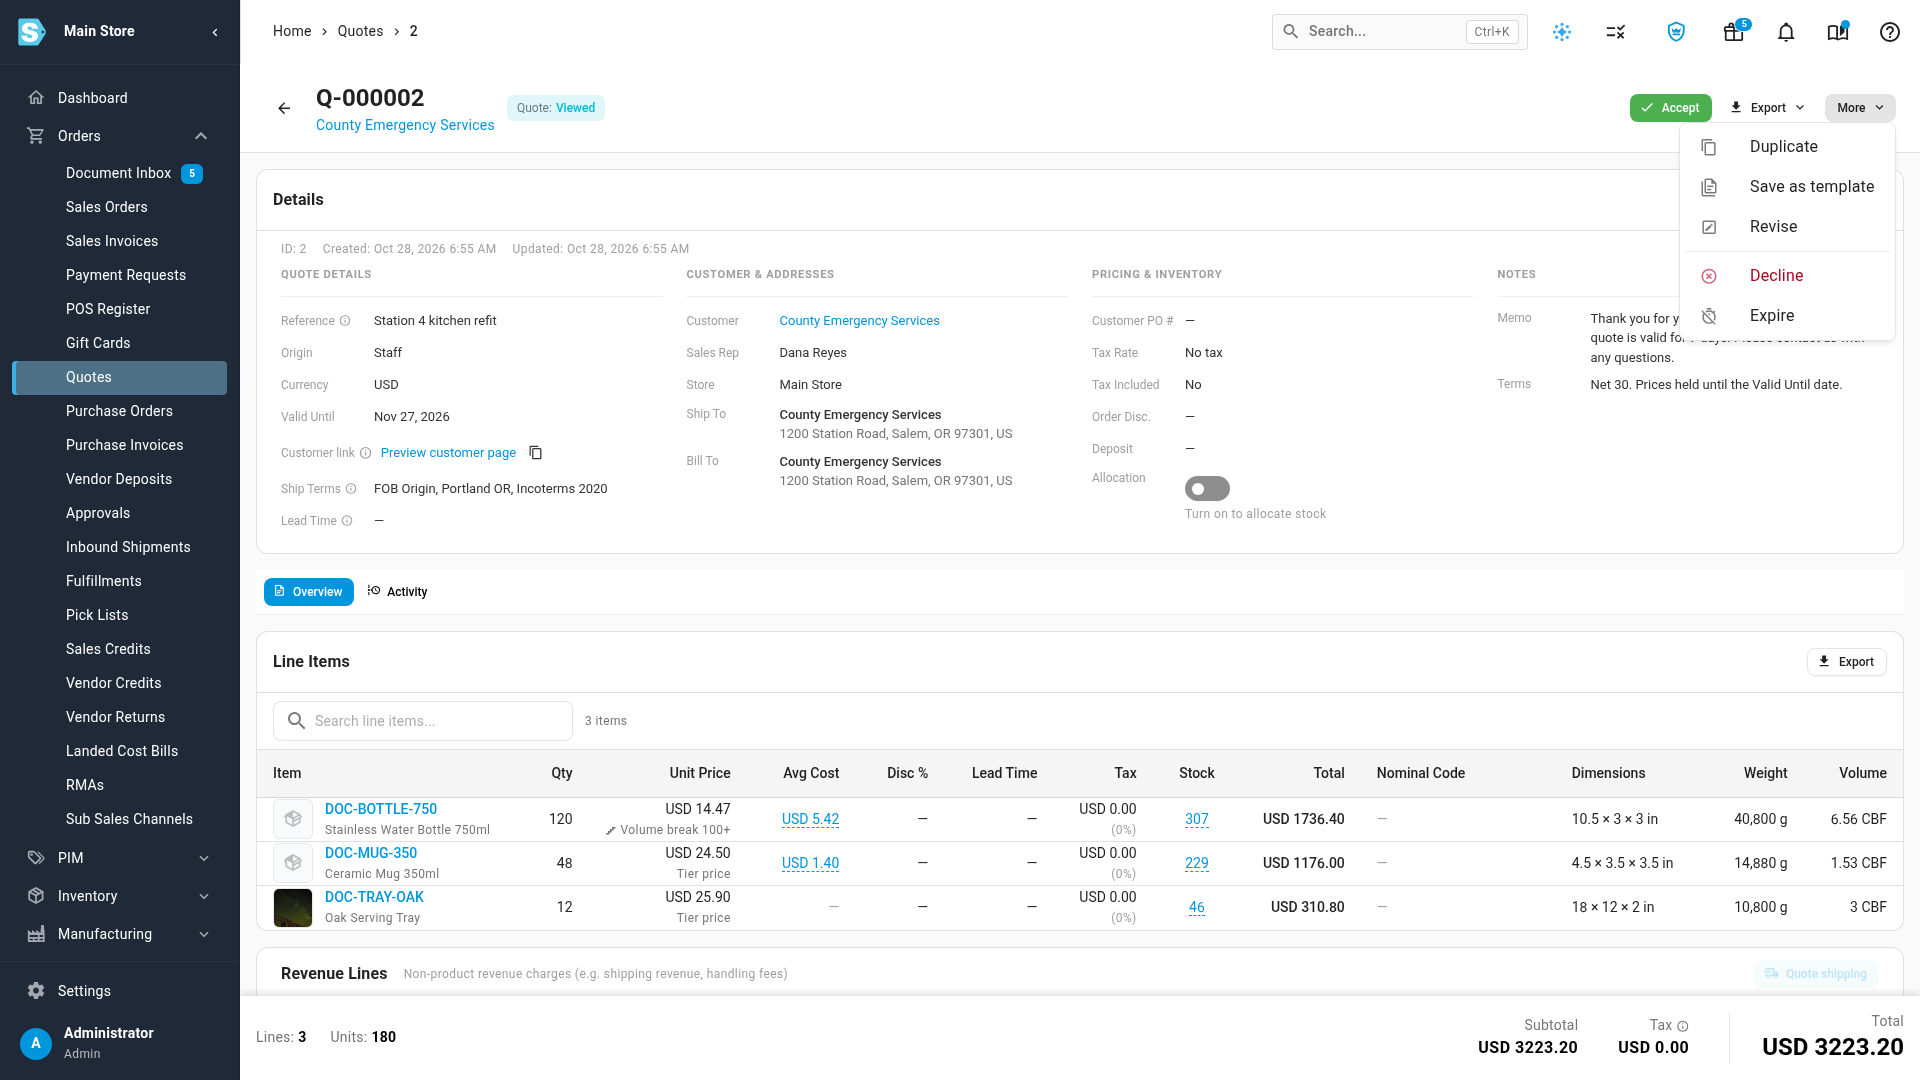The height and width of the screenshot is (1080, 1920).
Task: Focus the Search line items field
Action: 423,721
